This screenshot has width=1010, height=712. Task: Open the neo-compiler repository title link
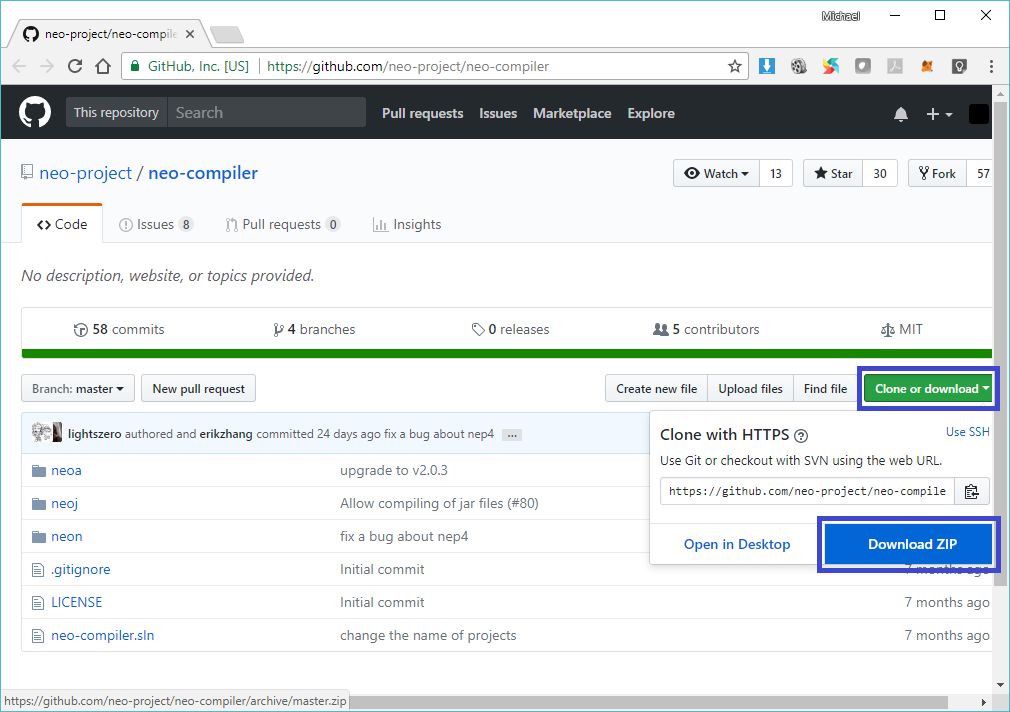click(203, 173)
